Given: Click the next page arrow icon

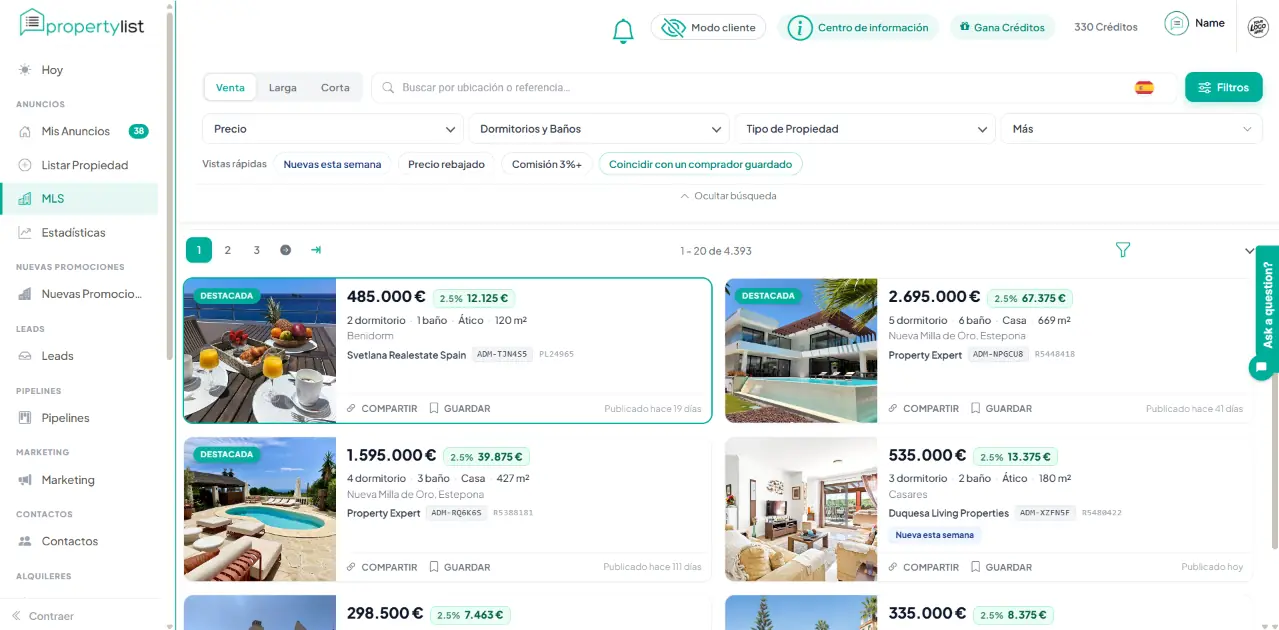Looking at the screenshot, I should click(x=286, y=250).
